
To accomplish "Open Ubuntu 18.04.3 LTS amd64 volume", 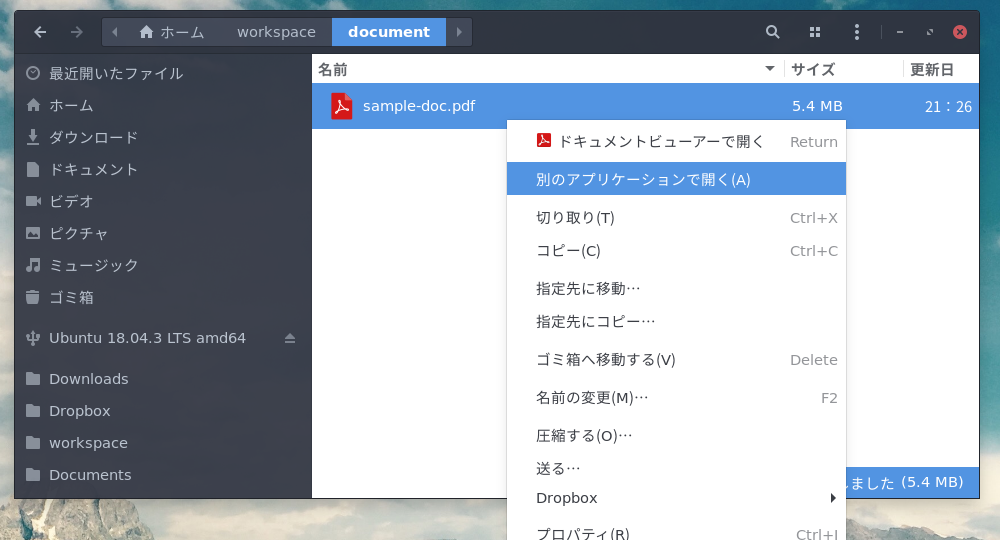I will [x=147, y=338].
